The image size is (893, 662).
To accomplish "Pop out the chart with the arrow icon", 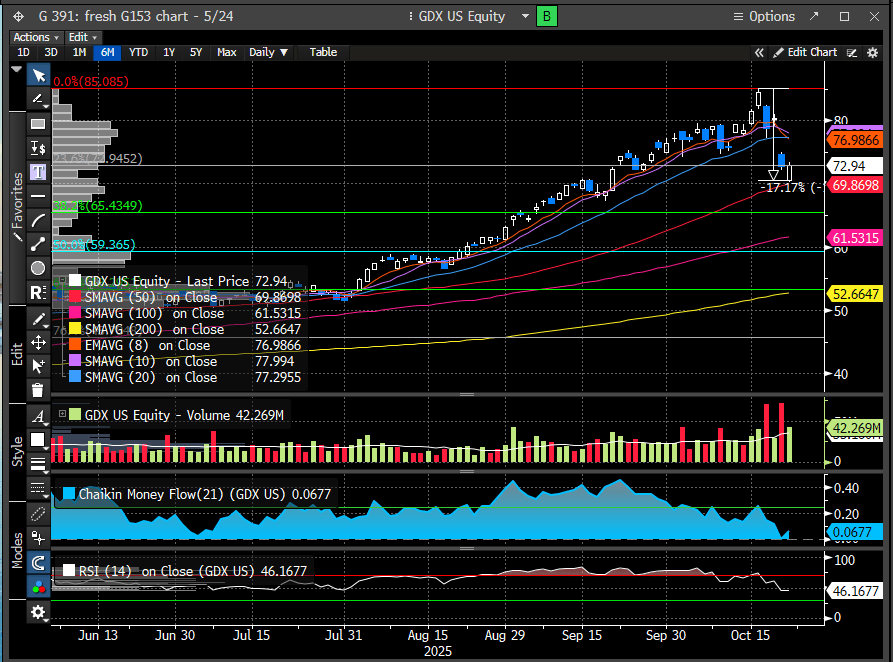I will 814,17.
